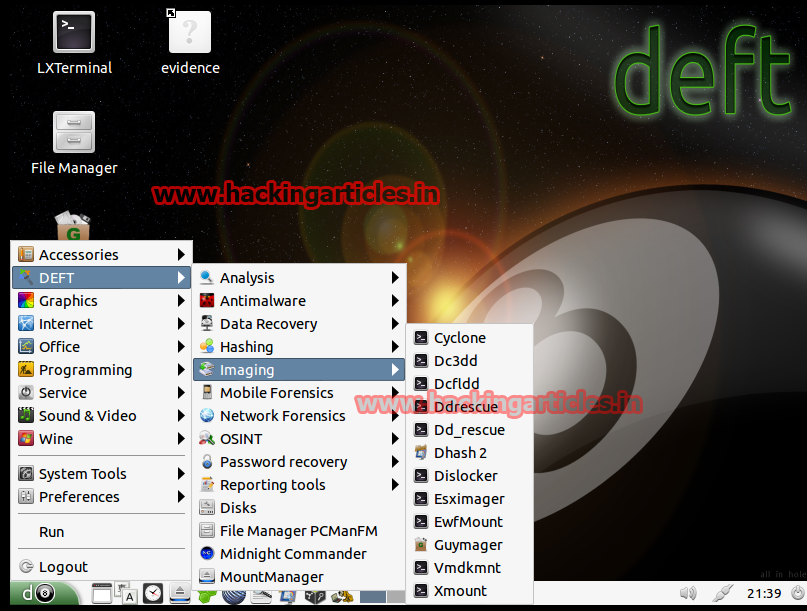This screenshot has height=611, width=807.
Task: Click the green hexagons icon in taskbar
Action: [207, 597]
